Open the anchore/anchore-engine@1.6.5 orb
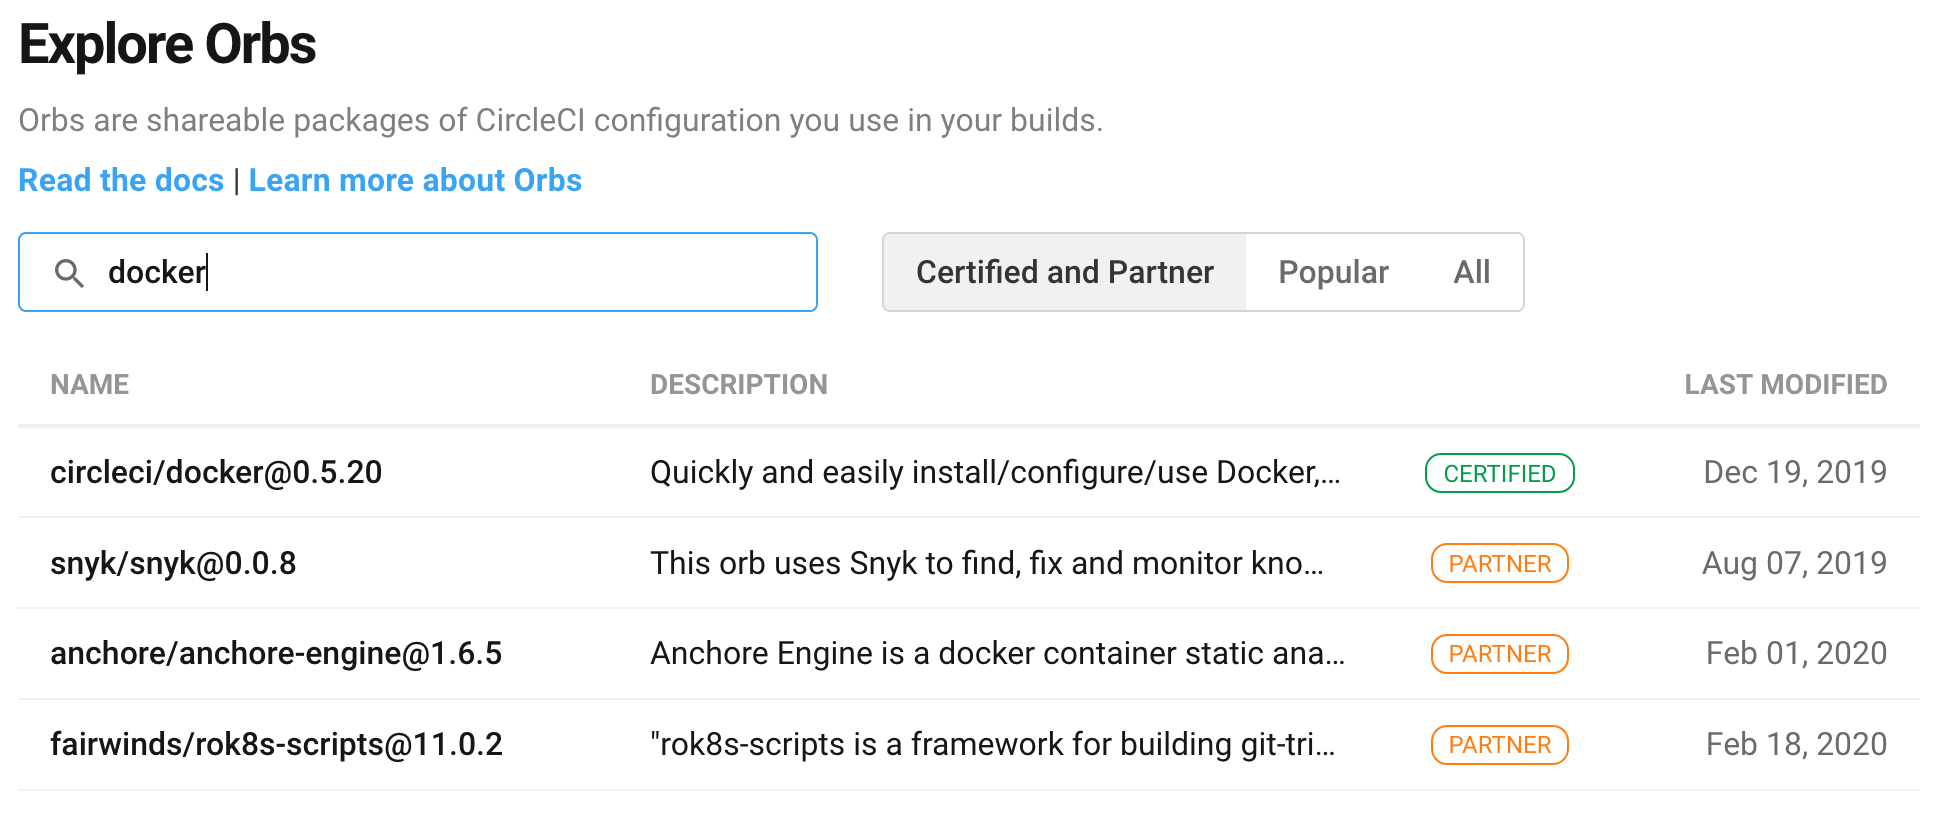Viewport: 1942px width, 826px height. (276, 653)
